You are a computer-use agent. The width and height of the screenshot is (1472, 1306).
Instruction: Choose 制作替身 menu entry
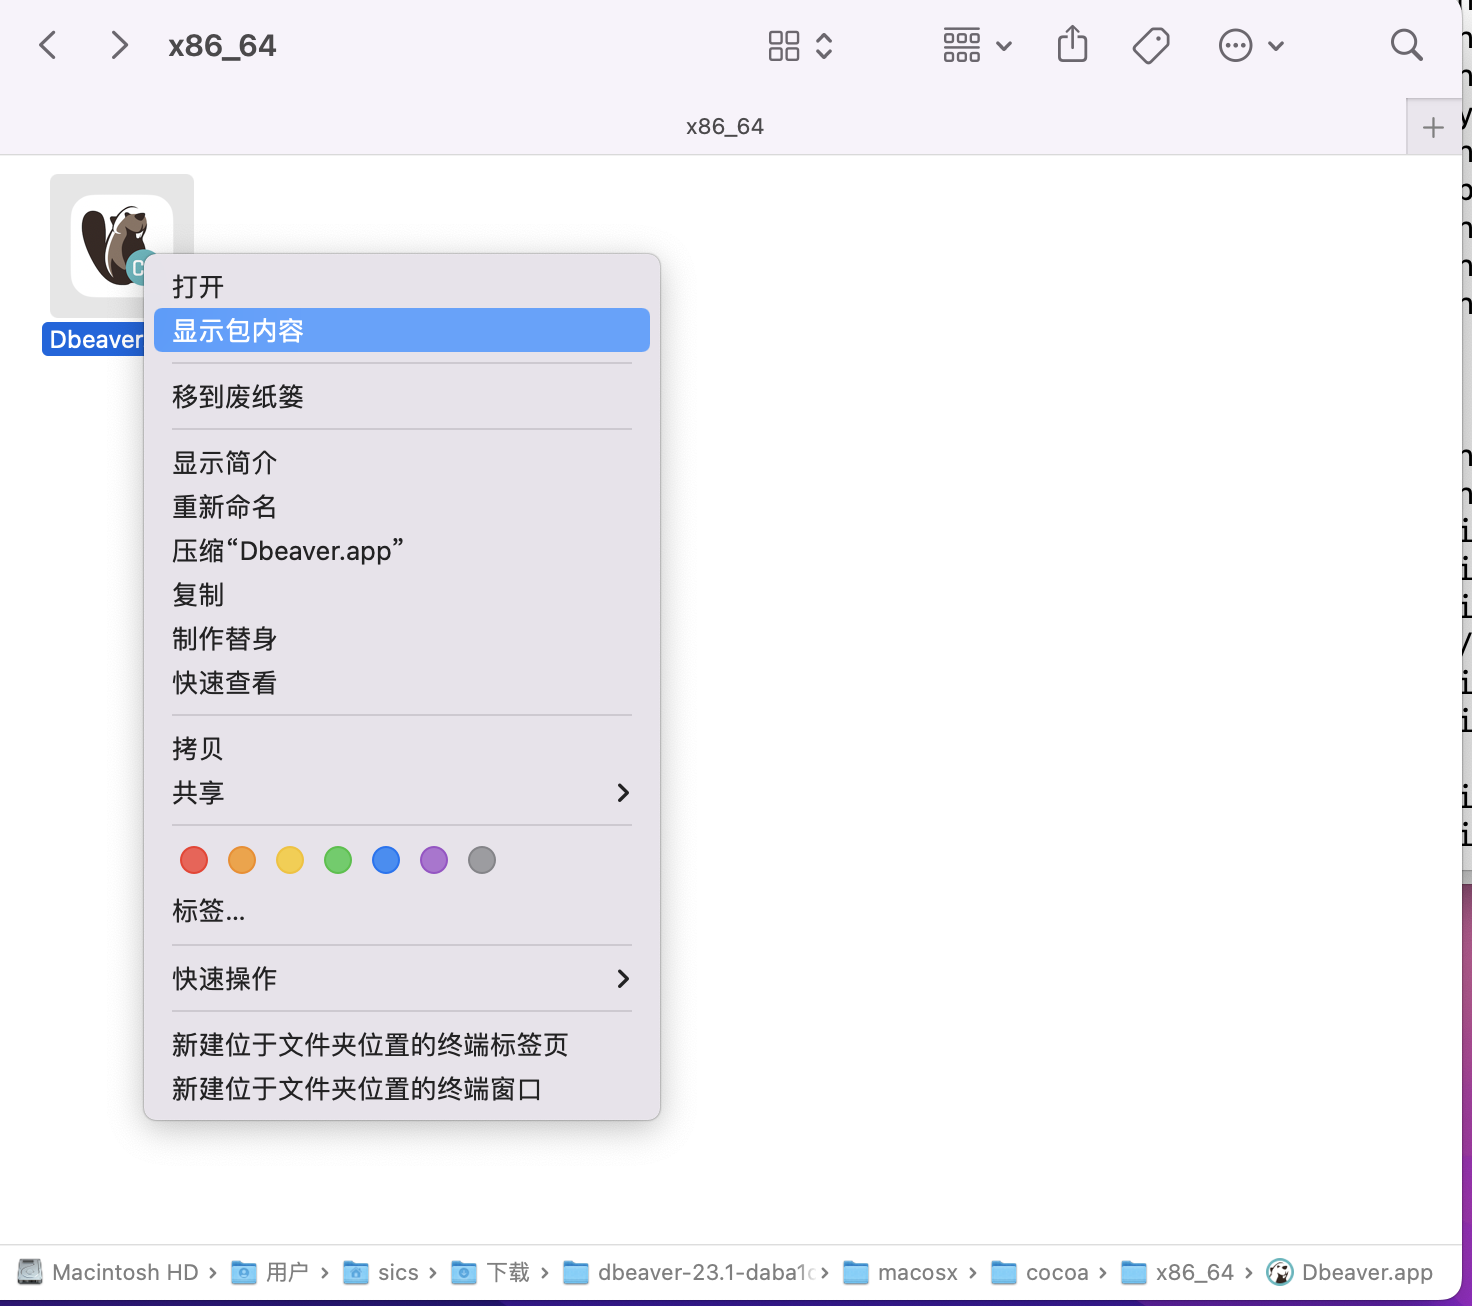point(402,639)
